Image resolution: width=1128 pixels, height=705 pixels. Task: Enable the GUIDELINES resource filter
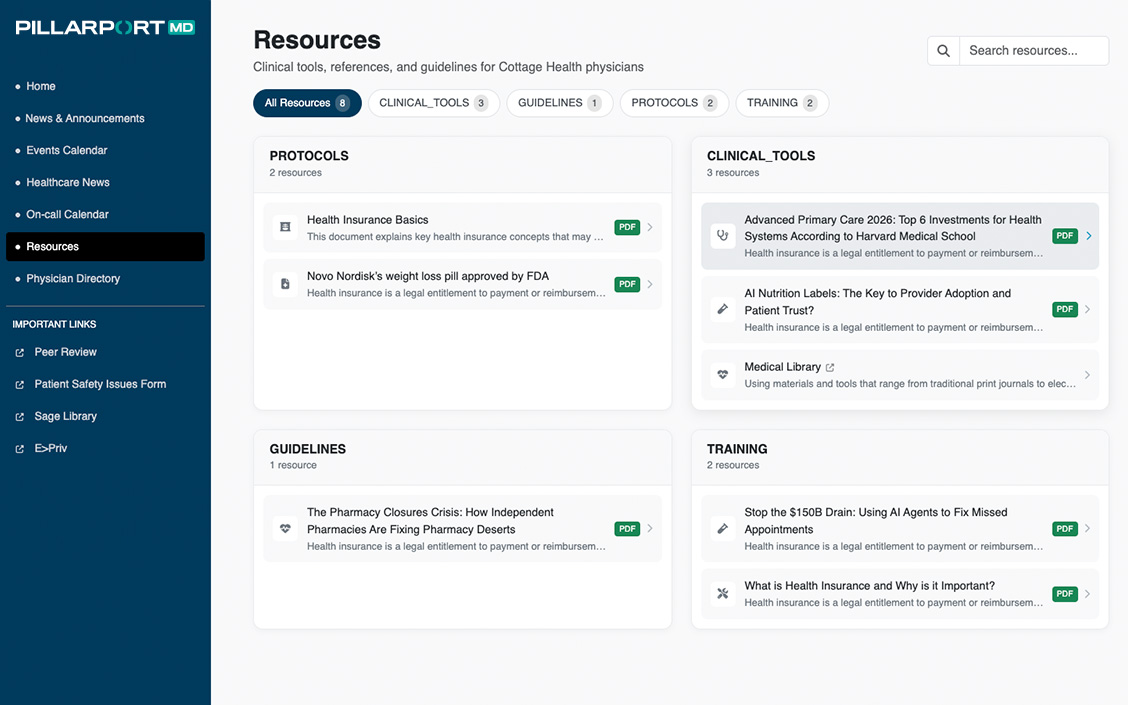(x=559, y=102)
